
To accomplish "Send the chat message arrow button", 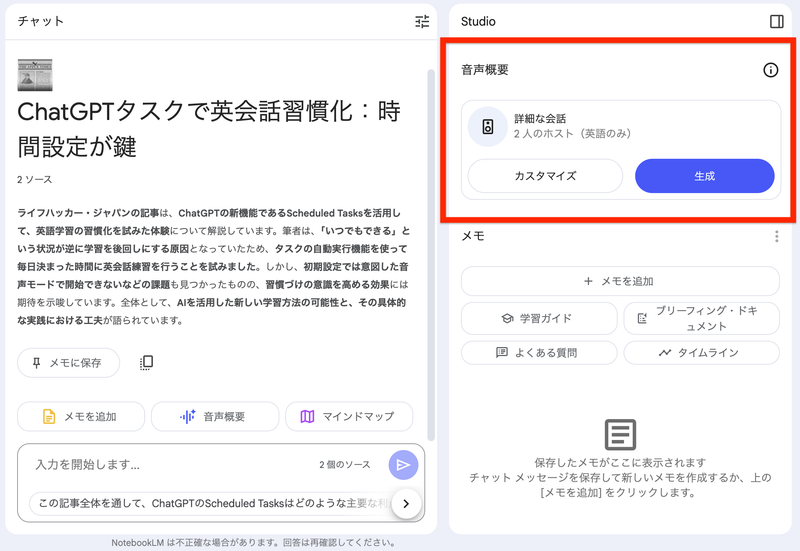I will point(403,465).
